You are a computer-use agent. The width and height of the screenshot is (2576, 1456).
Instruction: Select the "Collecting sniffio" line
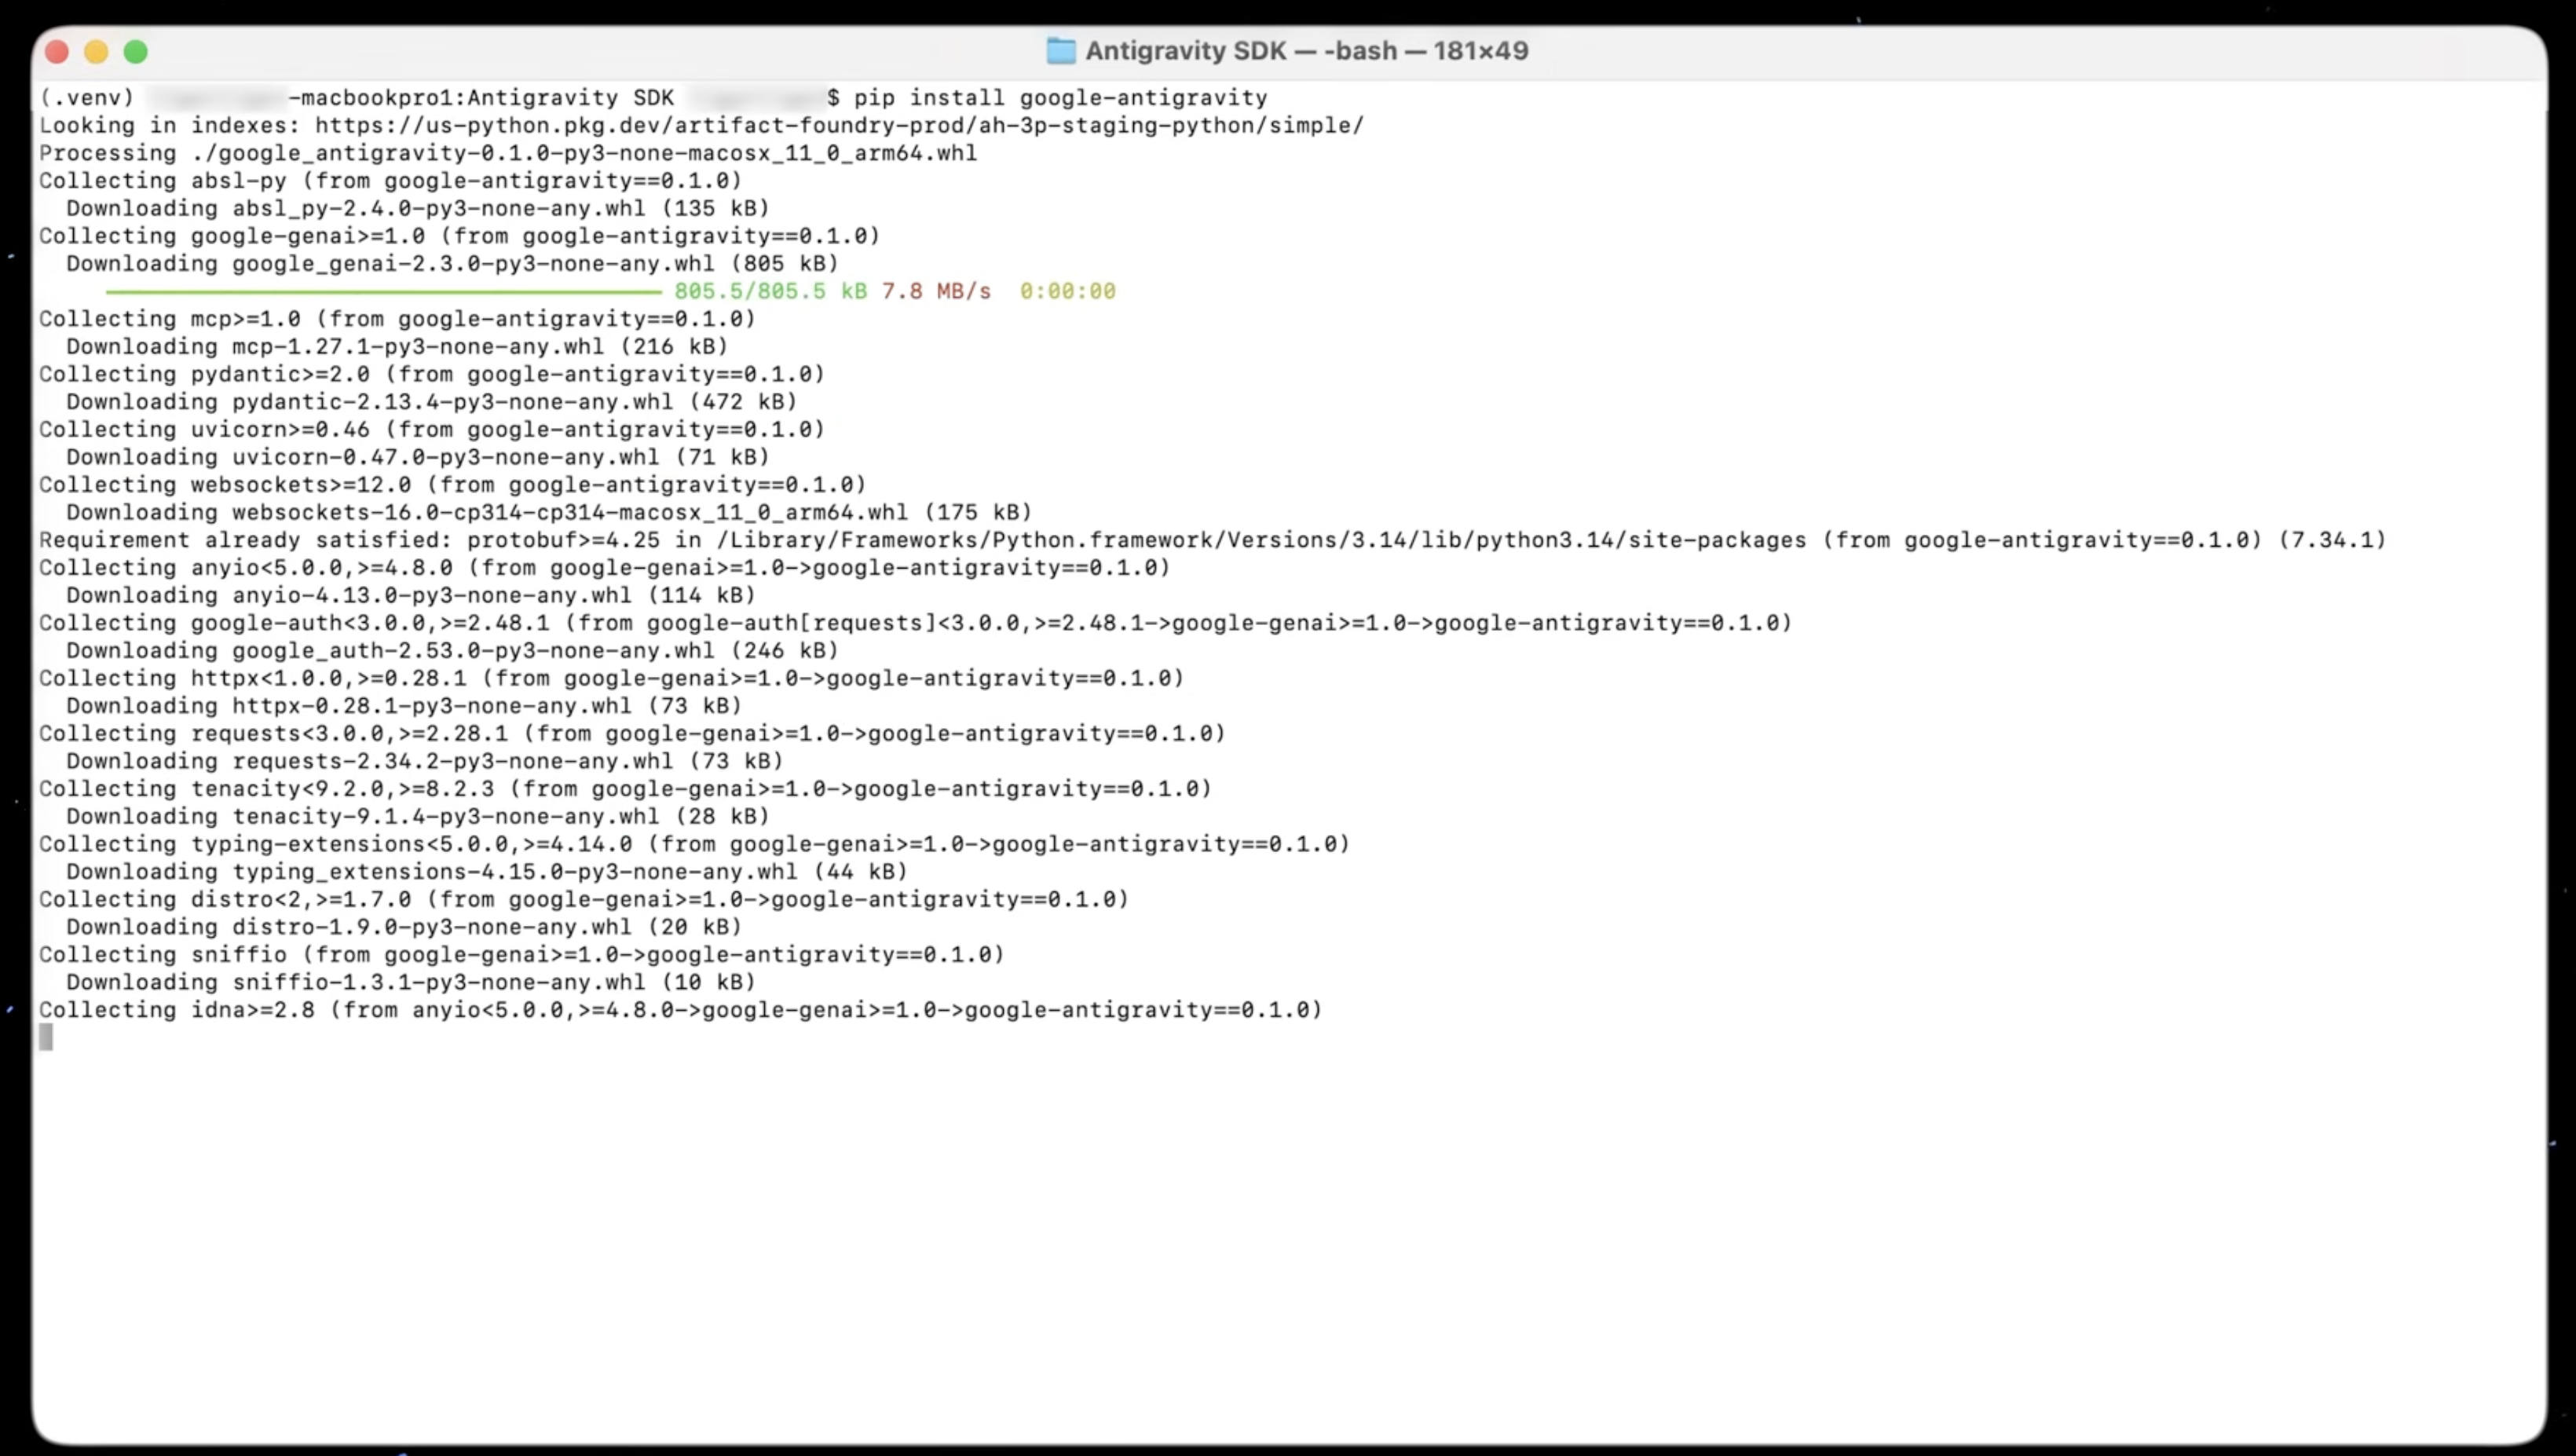pyautogui.click(x=522, y=955)
